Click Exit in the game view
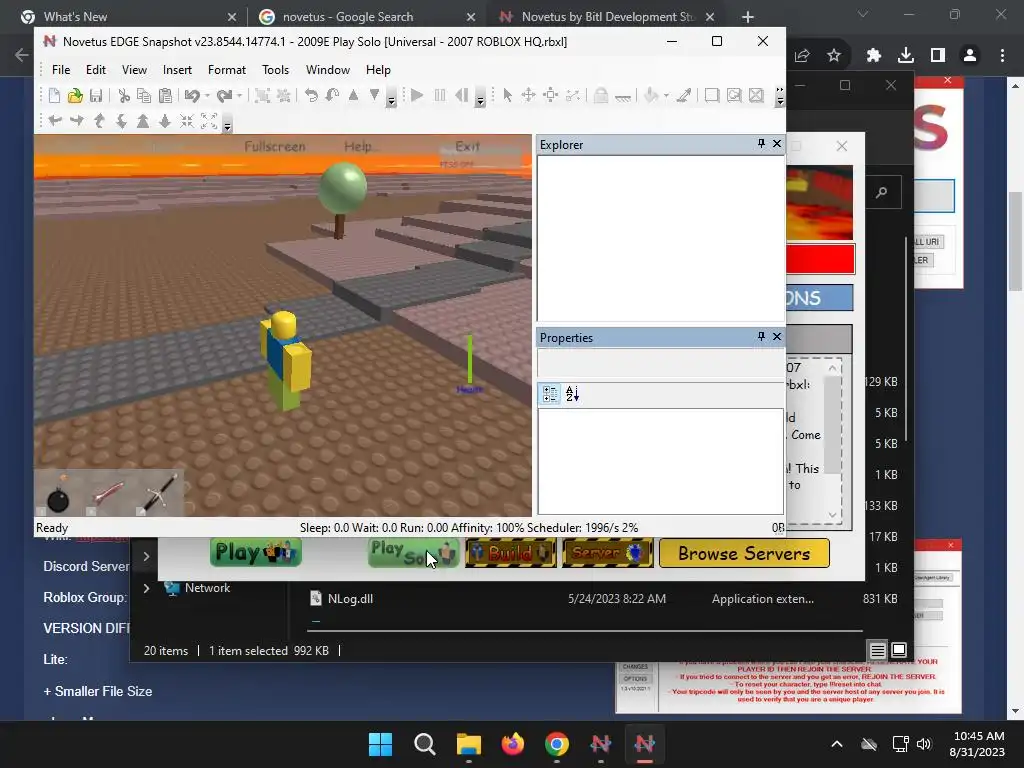 467,146
